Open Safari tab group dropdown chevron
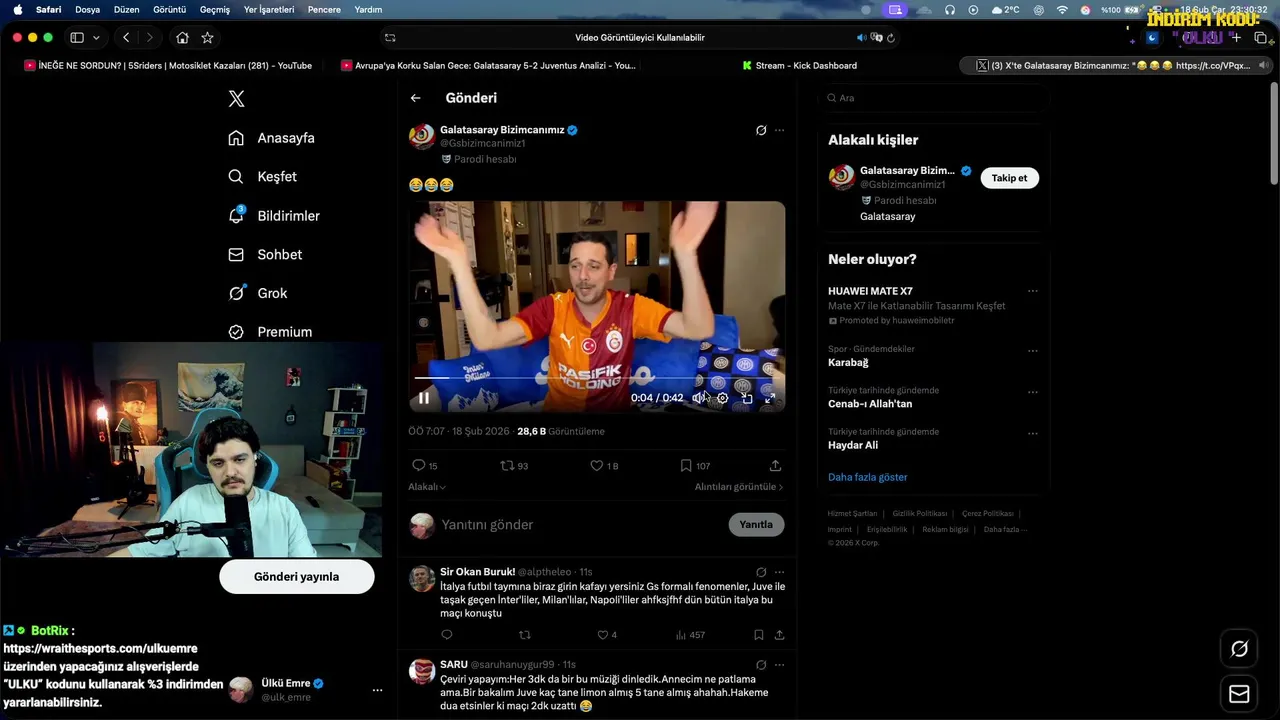 [96, 37]
